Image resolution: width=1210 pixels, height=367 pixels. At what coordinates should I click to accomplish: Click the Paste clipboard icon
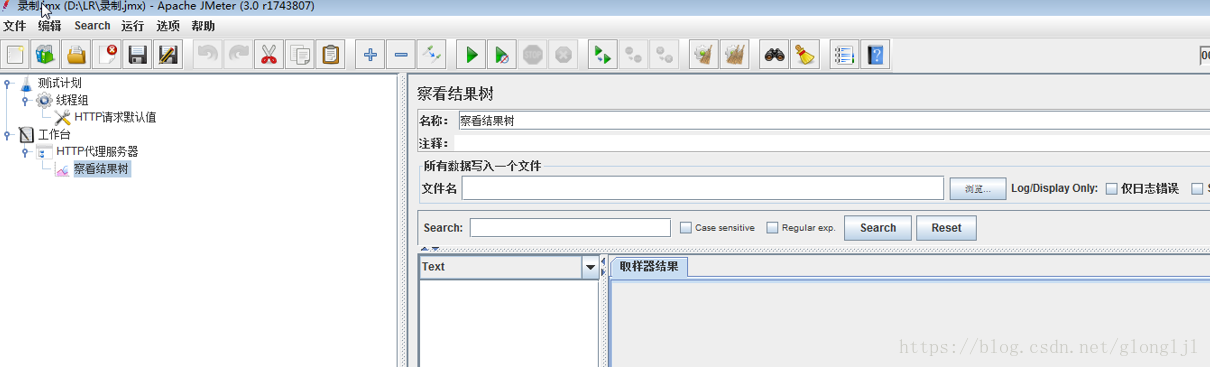(331, 54)
